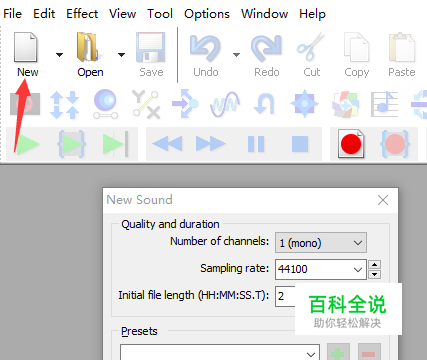Click the Record selection braces icon
This screenshot has height=360, width=427.
click(x=395, y=144)
